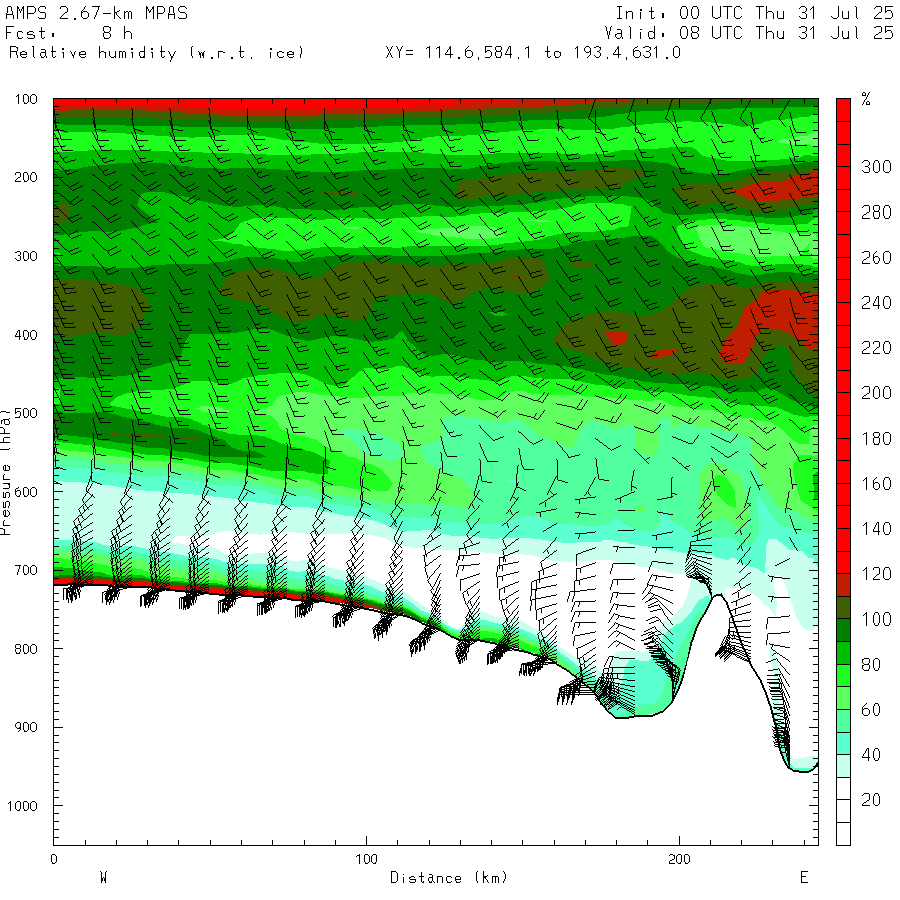This screenshot has height=900, width=900.
Task: Click the colorbar label 60
Action: click(871, 710)
